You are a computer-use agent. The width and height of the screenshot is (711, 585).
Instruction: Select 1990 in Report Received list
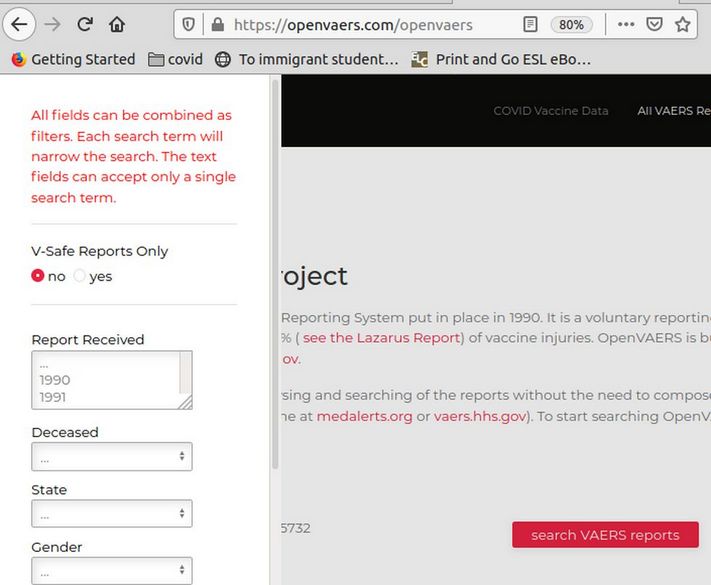(x=55, y=380)
